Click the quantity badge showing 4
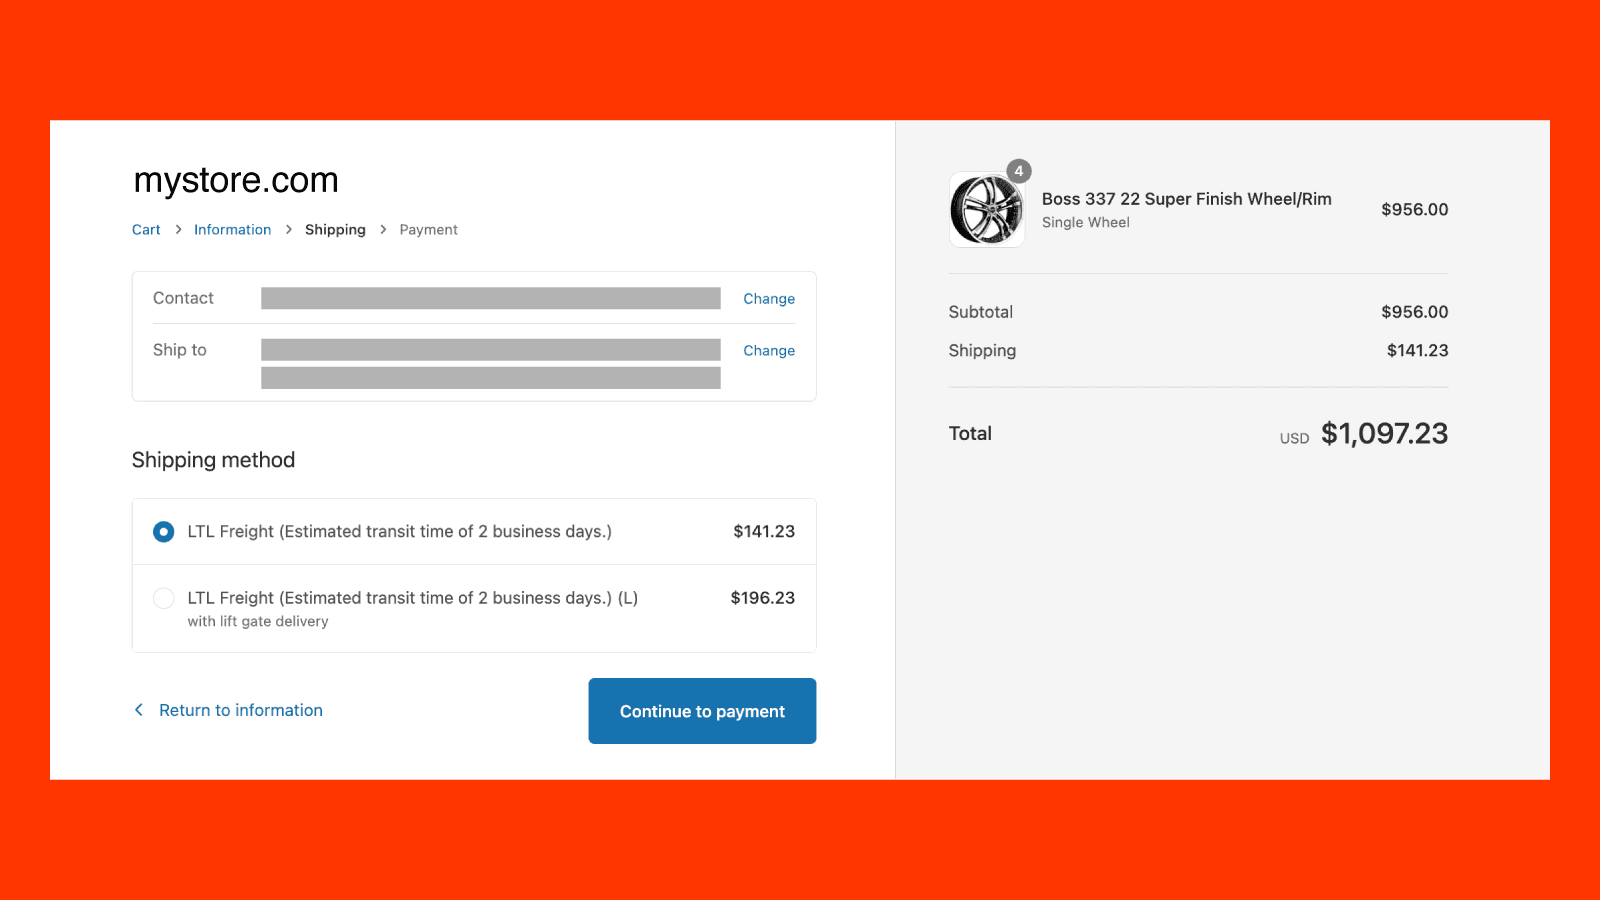The width and height of the screenshot is (1600, 900). coord(1018,171)
